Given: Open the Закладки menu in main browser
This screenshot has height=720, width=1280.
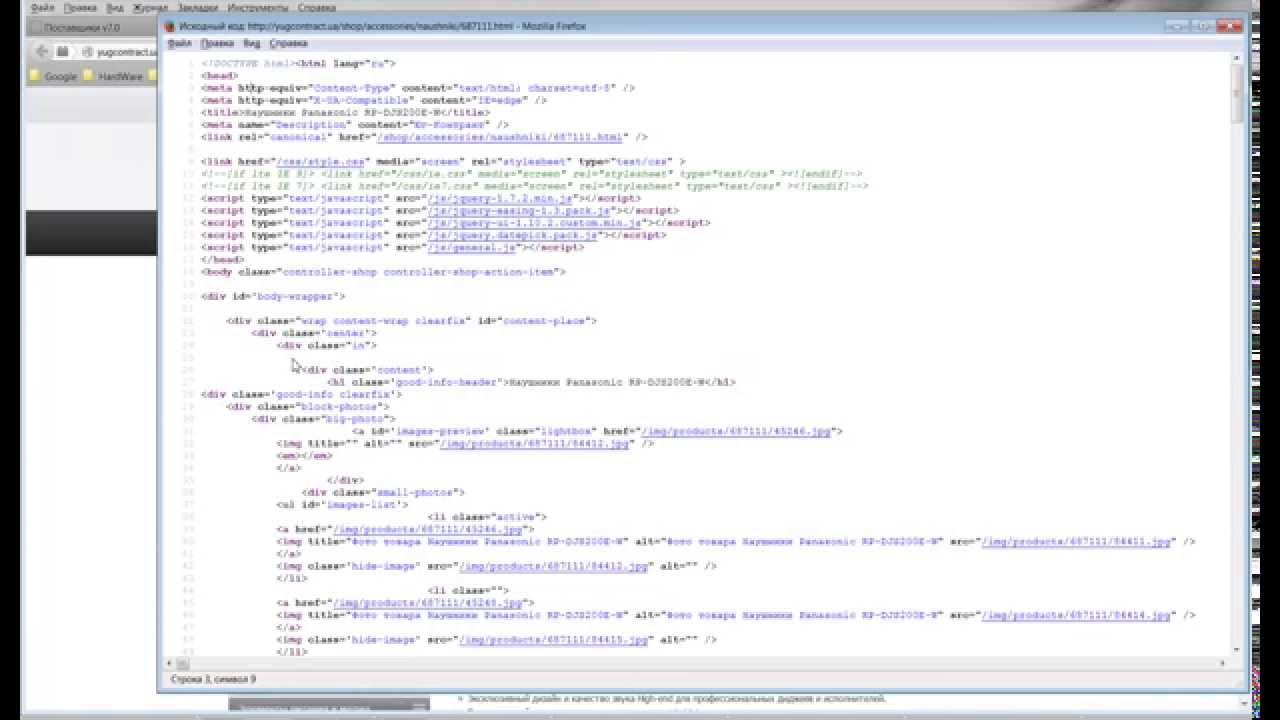Looking at the screenshot, I should tap(198, 7).
